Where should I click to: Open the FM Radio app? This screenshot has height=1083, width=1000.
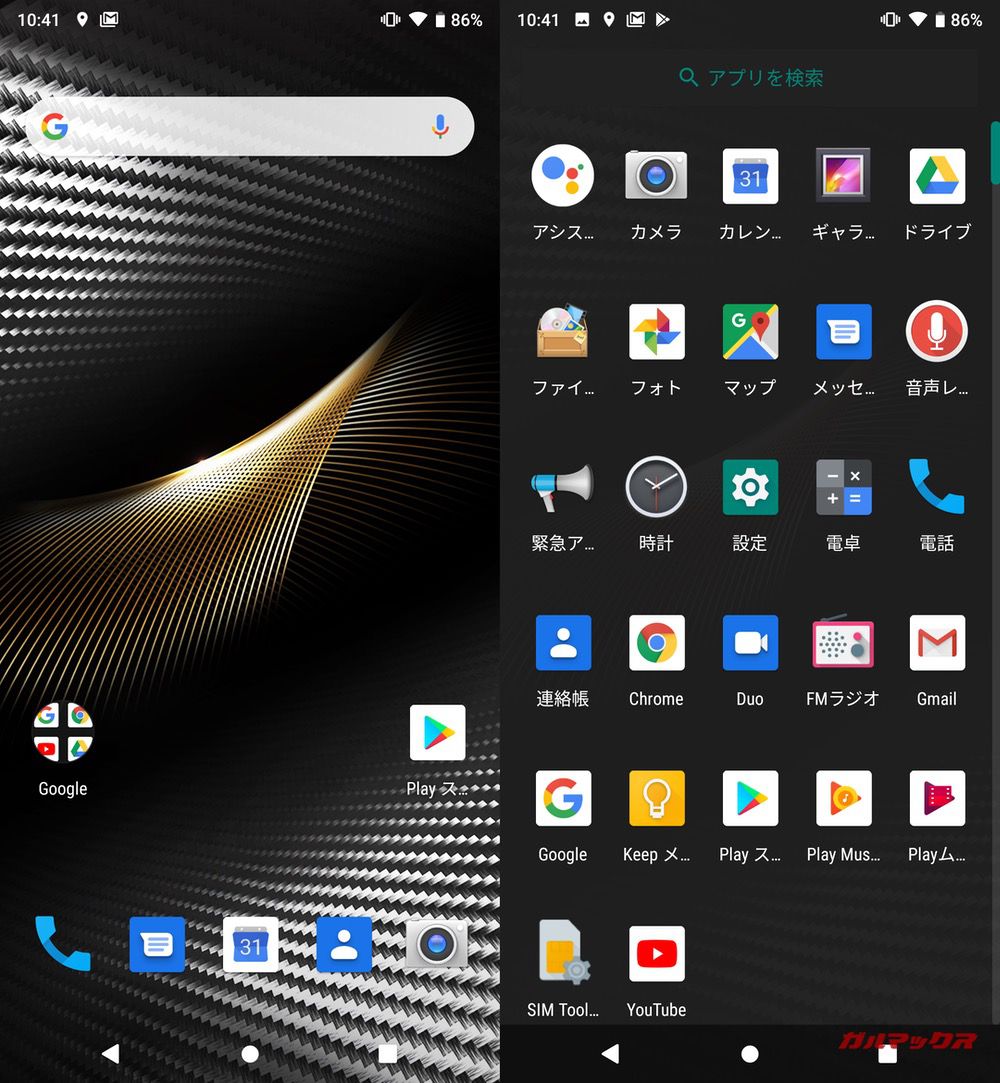coord(843,643)
